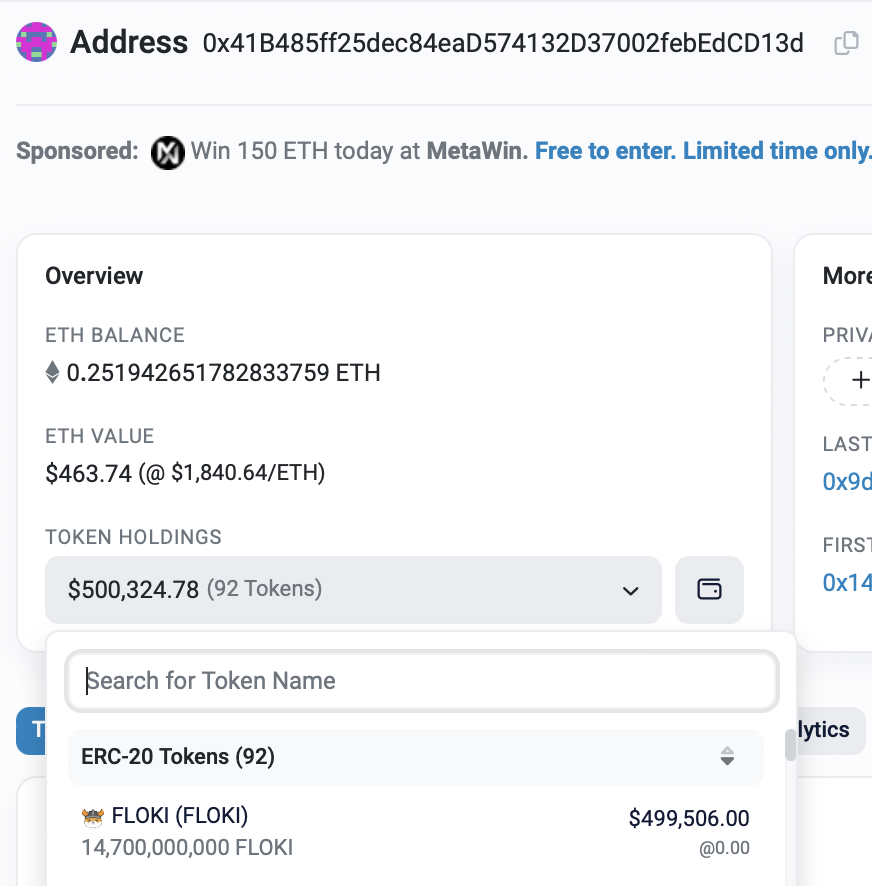The image size is (872, 886).
Task: Collapse the $500,324.78 token holdings dropdown
Action: [353, 590]
